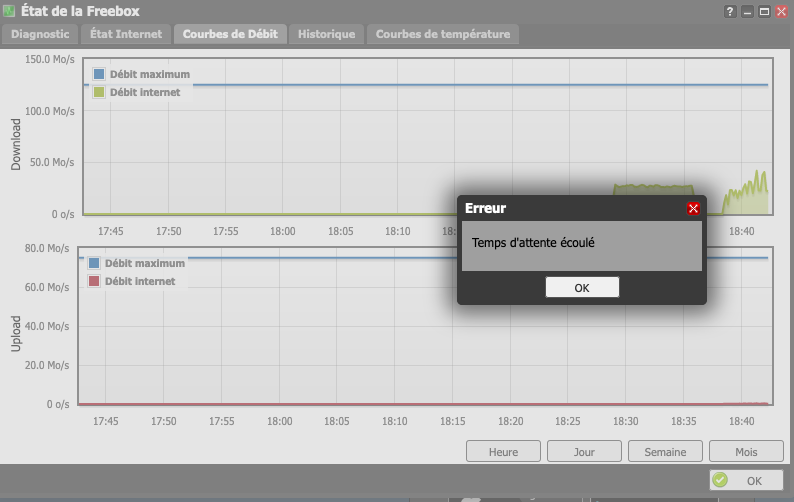Click the Download Débit maximum legend label

150,74
